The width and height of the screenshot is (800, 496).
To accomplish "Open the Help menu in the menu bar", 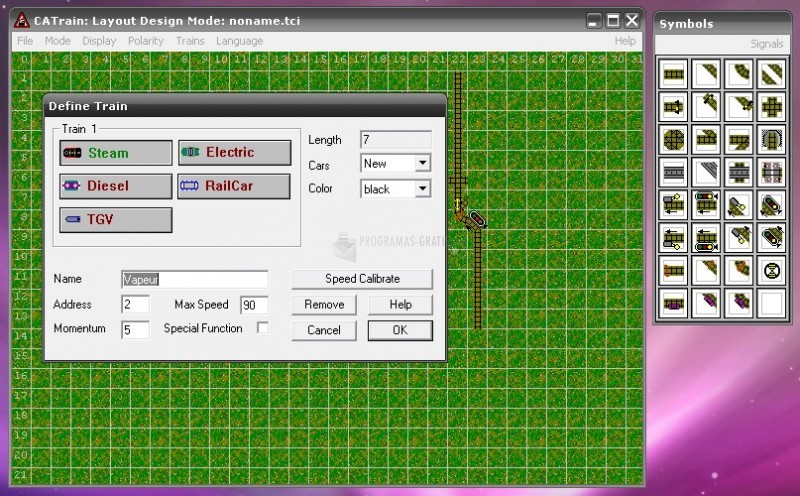I will tap(625, 41).
